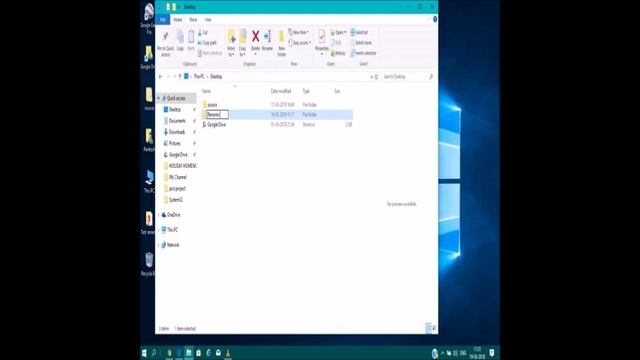Click the Properties checkmark icon
Screen dimensions: 640x360
322,37
